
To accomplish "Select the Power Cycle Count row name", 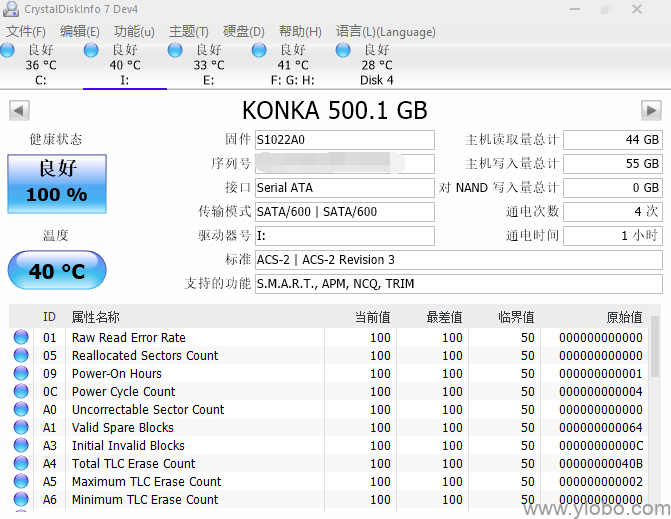I will coord(124,391).
